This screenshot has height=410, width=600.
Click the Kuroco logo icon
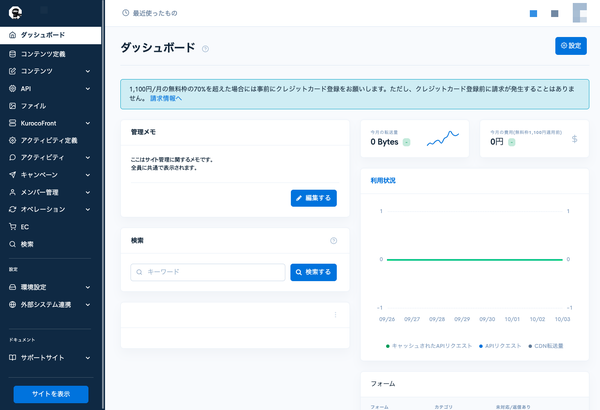[15, 13]
